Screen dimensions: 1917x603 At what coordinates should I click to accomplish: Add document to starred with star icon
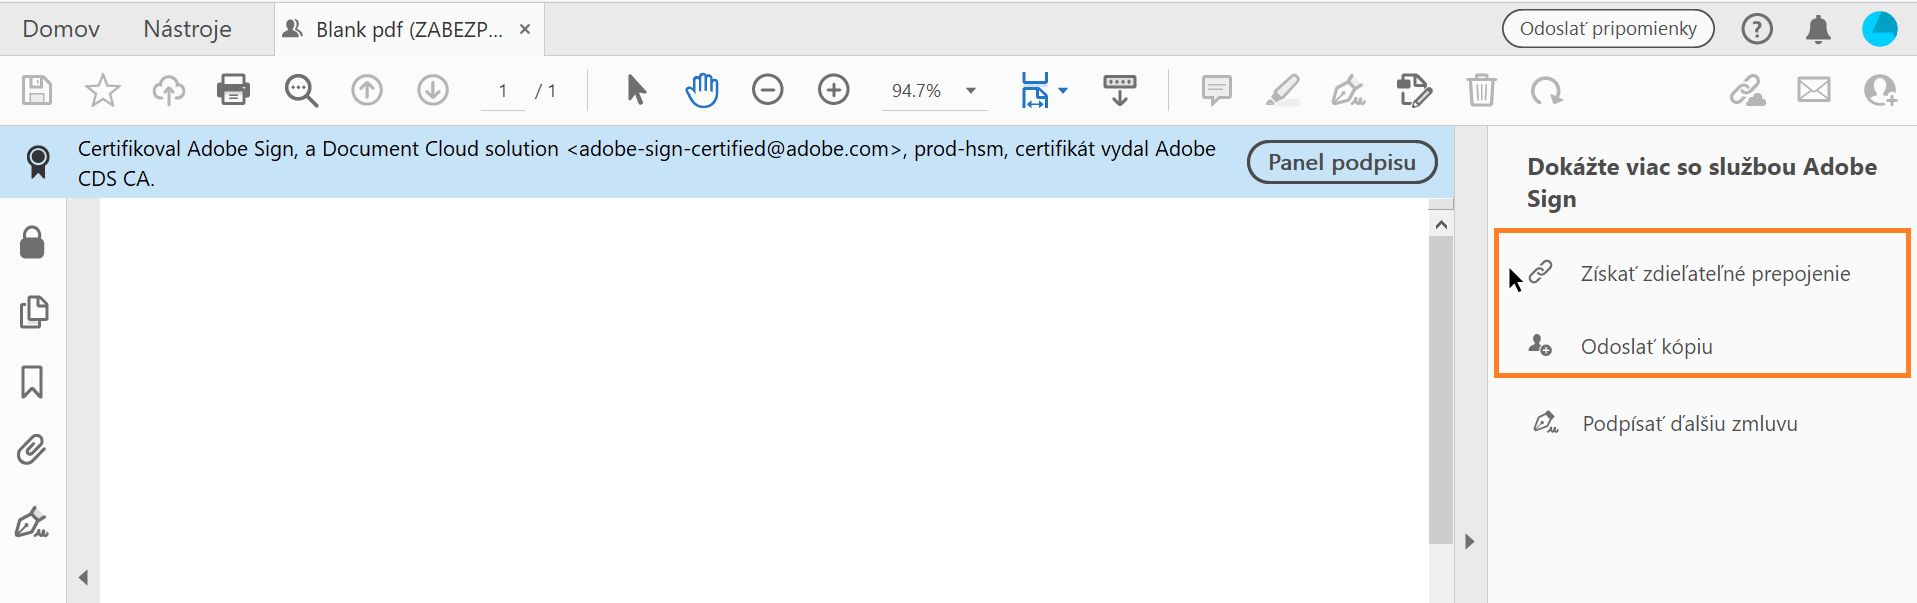point(102,90)
